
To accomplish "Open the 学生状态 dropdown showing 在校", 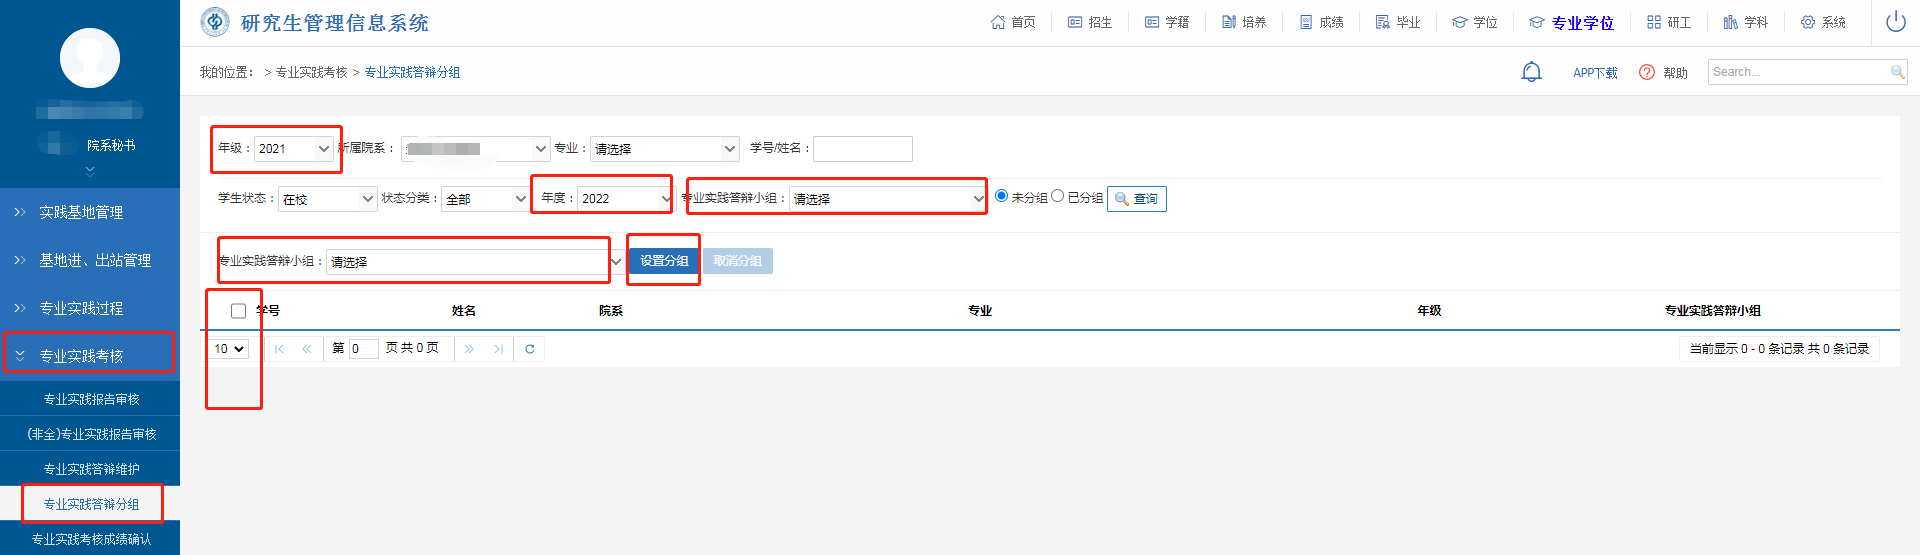I will pos(328,199).
